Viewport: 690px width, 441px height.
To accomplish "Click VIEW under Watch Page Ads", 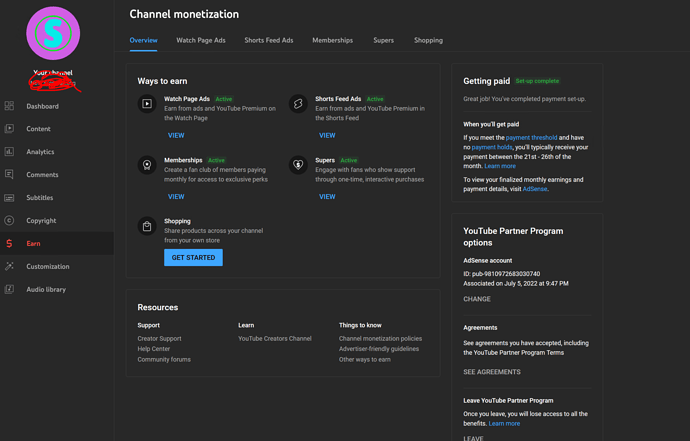I will point(176,136).
